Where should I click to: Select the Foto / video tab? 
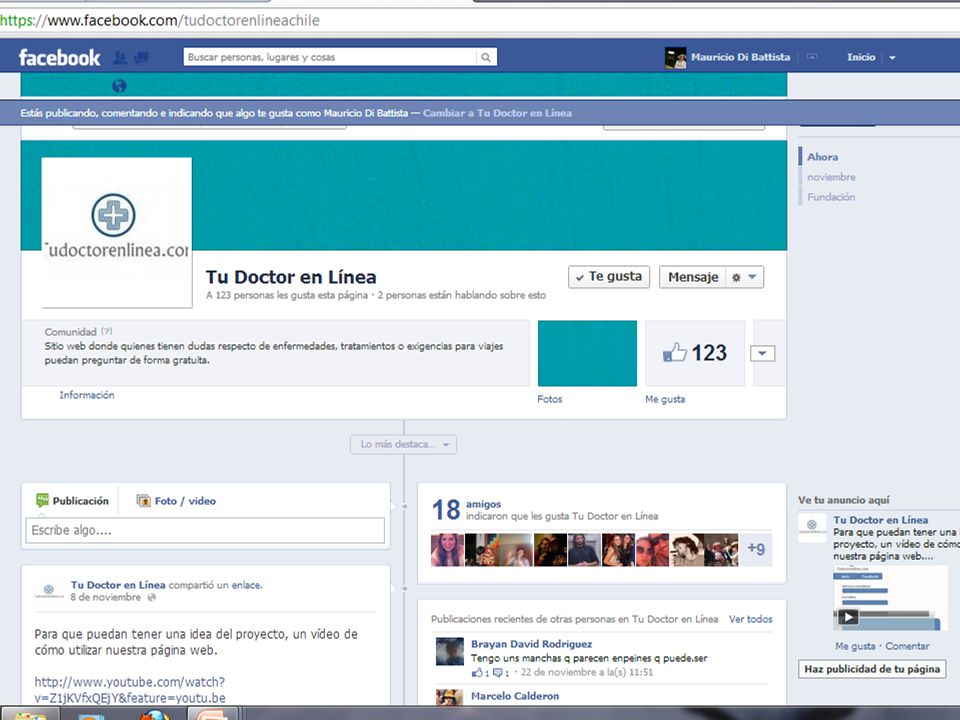[176, 501]
